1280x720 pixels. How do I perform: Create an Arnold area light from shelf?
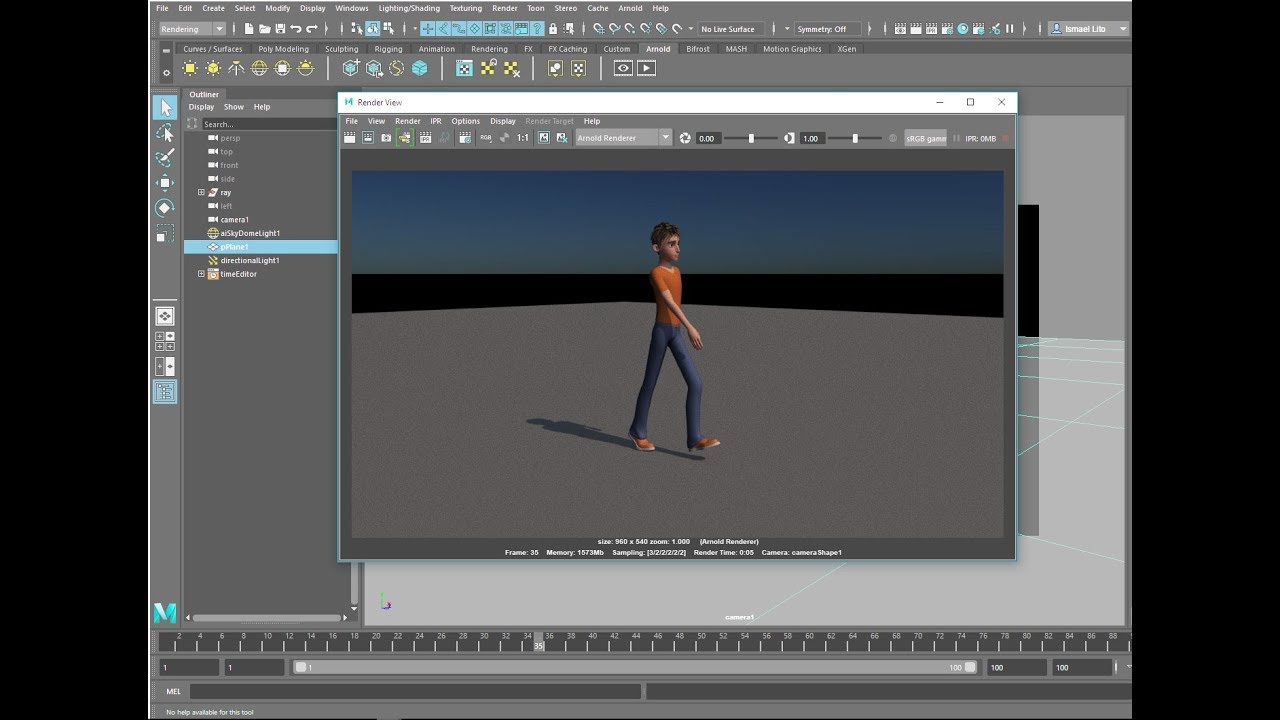tap(190, 68)
